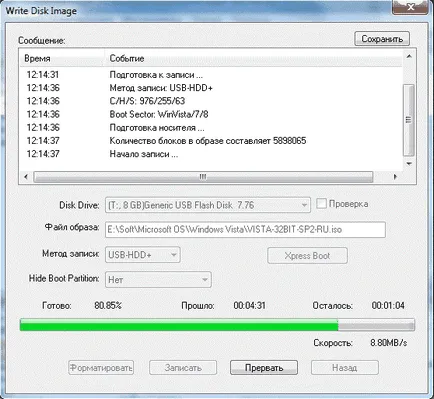The height and width of the screenshot is (399, 434).
Task: Click the Сохранить button
Action: (x=382, y=39)
